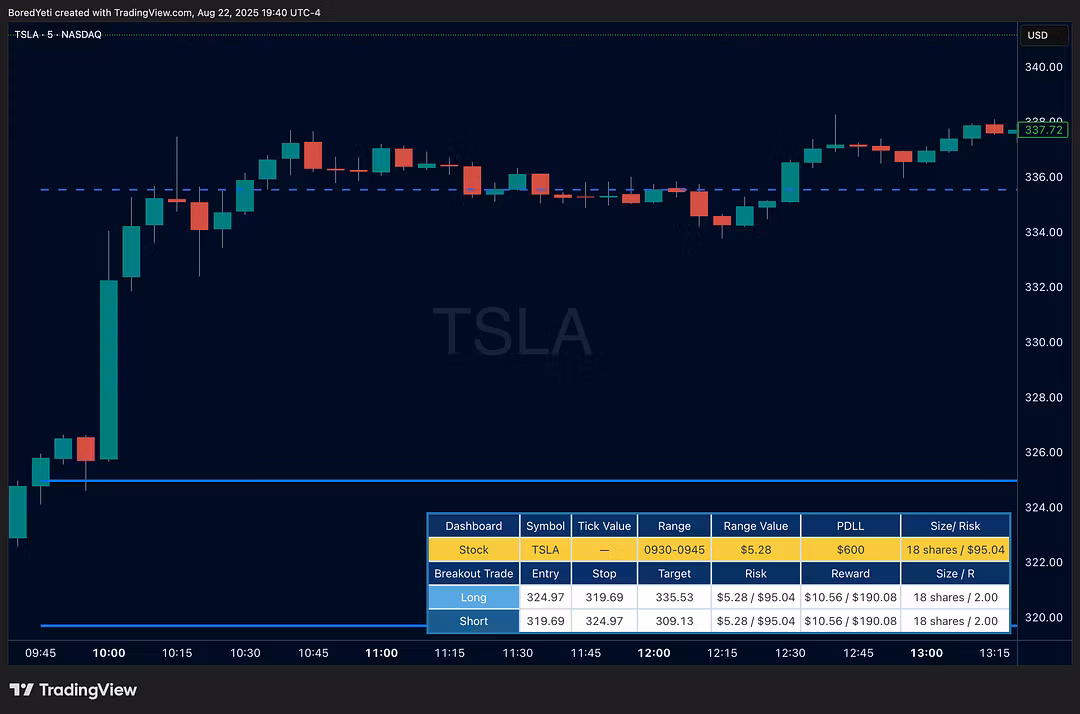Click the yellow Stock row label
Viewport: 1080px width, 714px height.
(474, 550)
